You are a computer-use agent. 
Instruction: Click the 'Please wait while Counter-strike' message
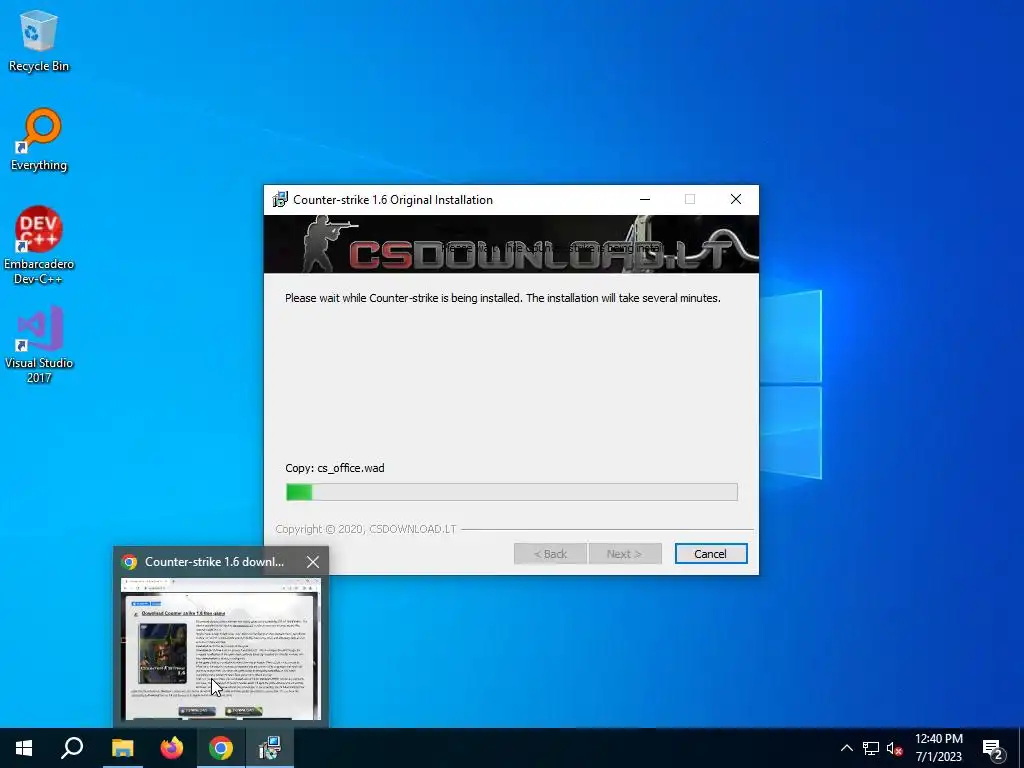(x=503, y=298)
